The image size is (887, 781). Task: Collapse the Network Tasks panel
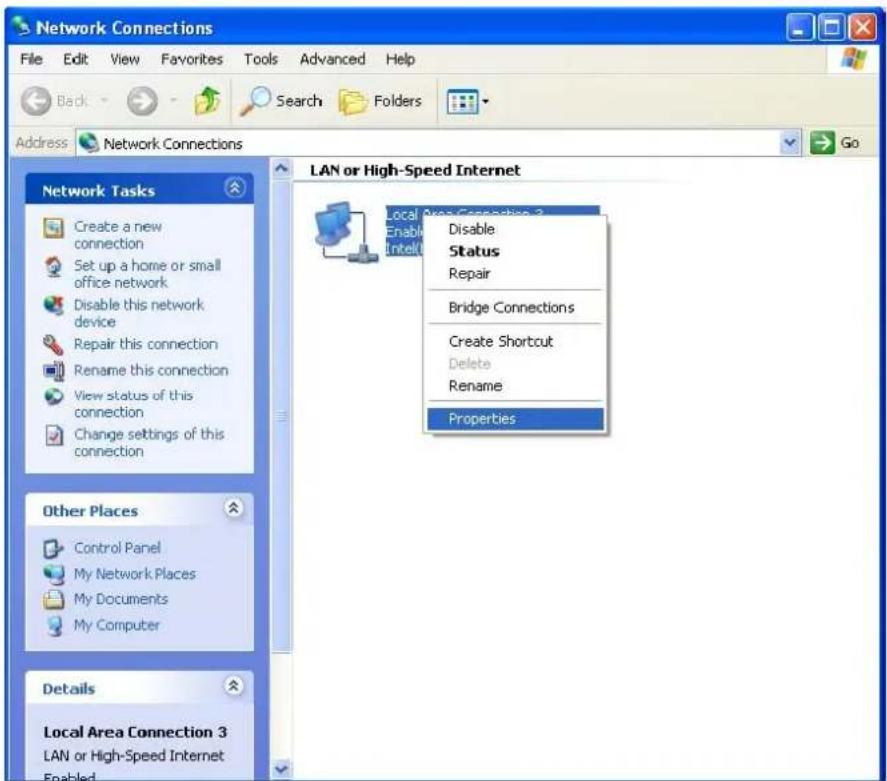point(235,188)
